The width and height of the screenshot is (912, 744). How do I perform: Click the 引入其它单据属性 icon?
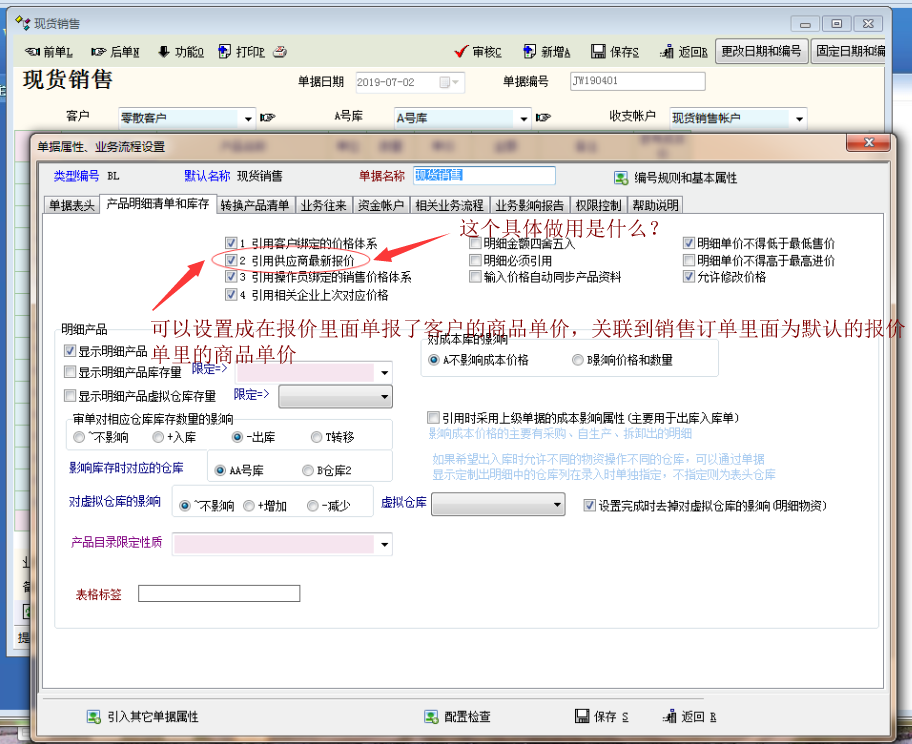(x=94, y=717)
